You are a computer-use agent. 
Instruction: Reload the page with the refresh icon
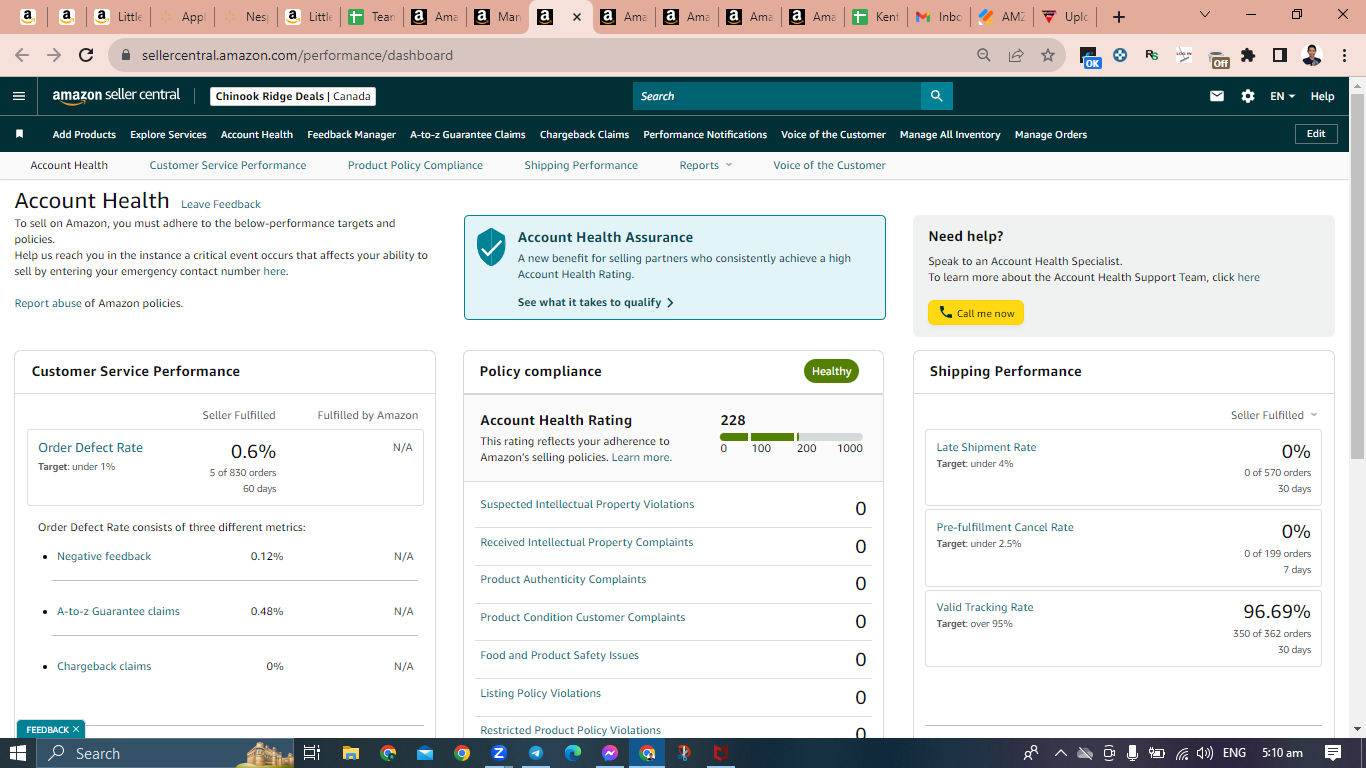pyautogui.click(x=86, y=55)
